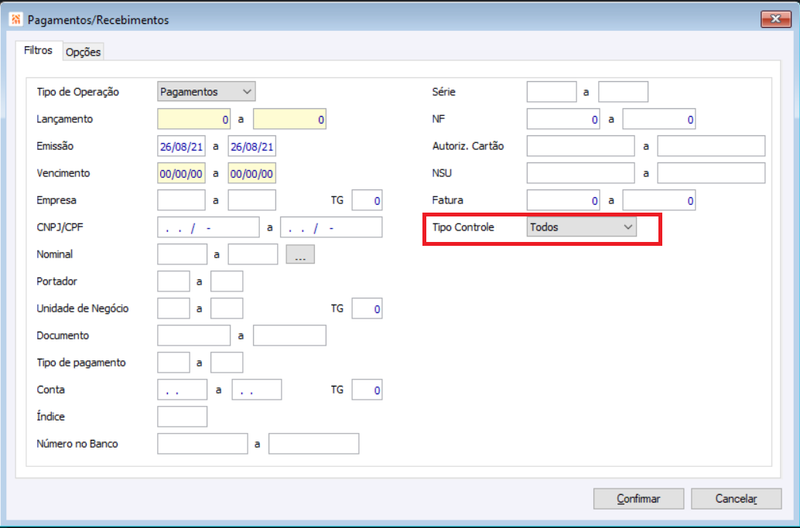Switch to the Opções tab
This screenshot has width=800, height=528.
tap(83, 52)
